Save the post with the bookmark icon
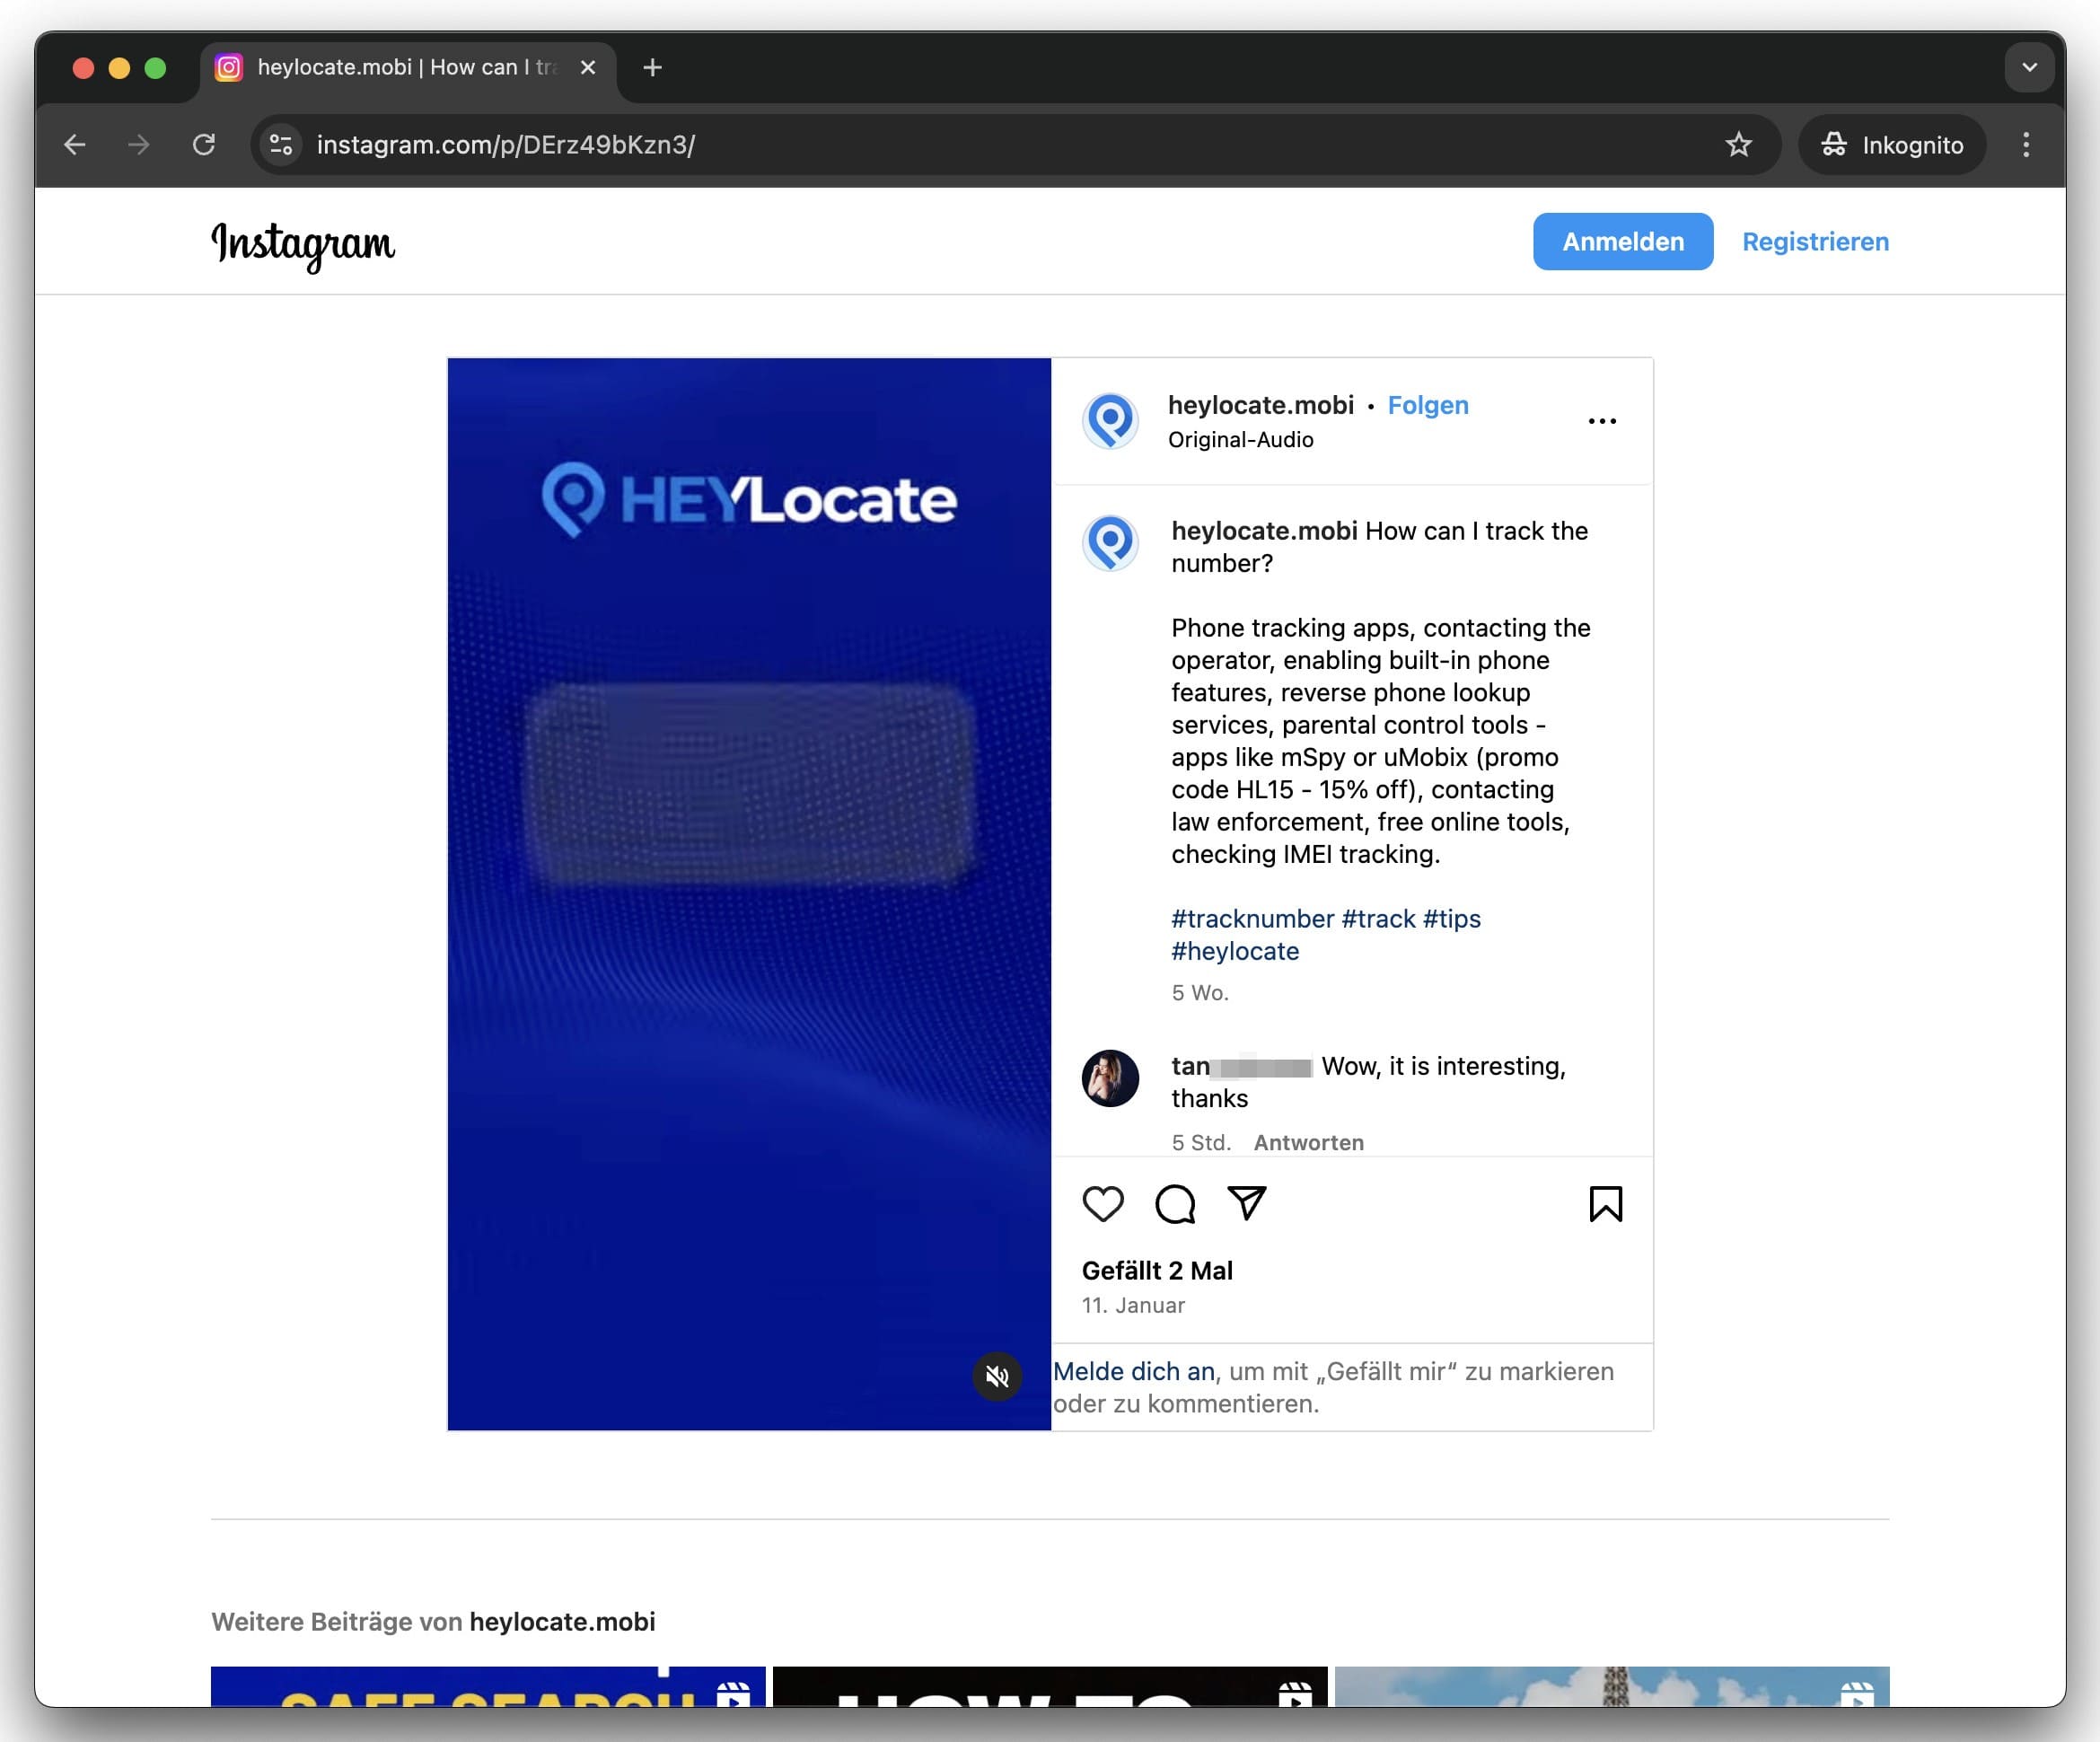 (x=1606, y=1204)
